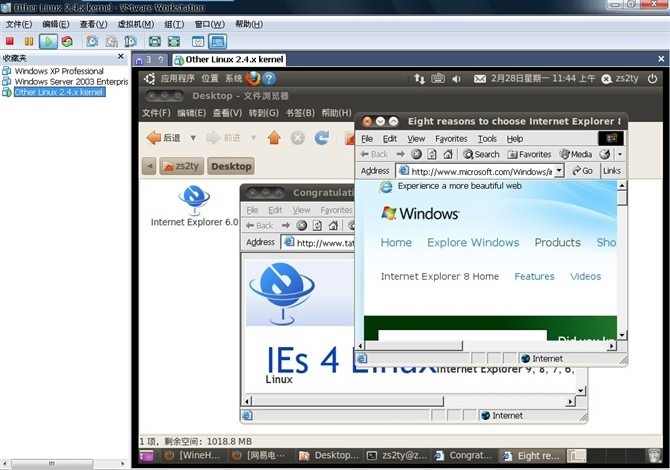670x470 pixels.
Task: Click the trash icon in bottom panel
Action: click(x=653, y=456)
